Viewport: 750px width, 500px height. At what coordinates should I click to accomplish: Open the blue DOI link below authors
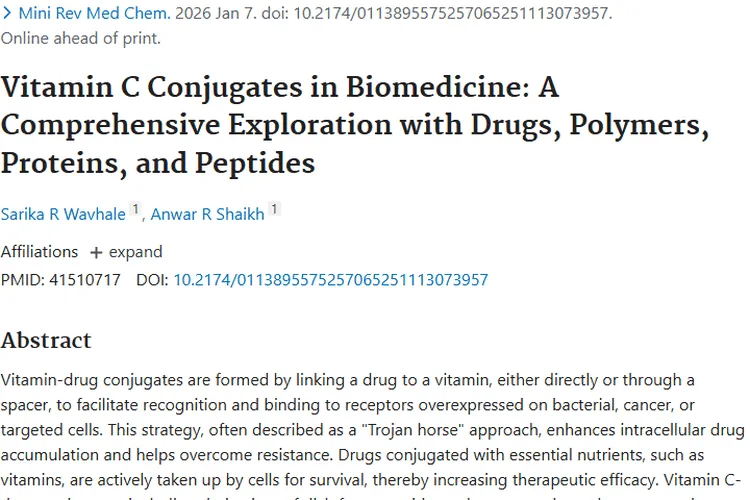pos(330,280)
